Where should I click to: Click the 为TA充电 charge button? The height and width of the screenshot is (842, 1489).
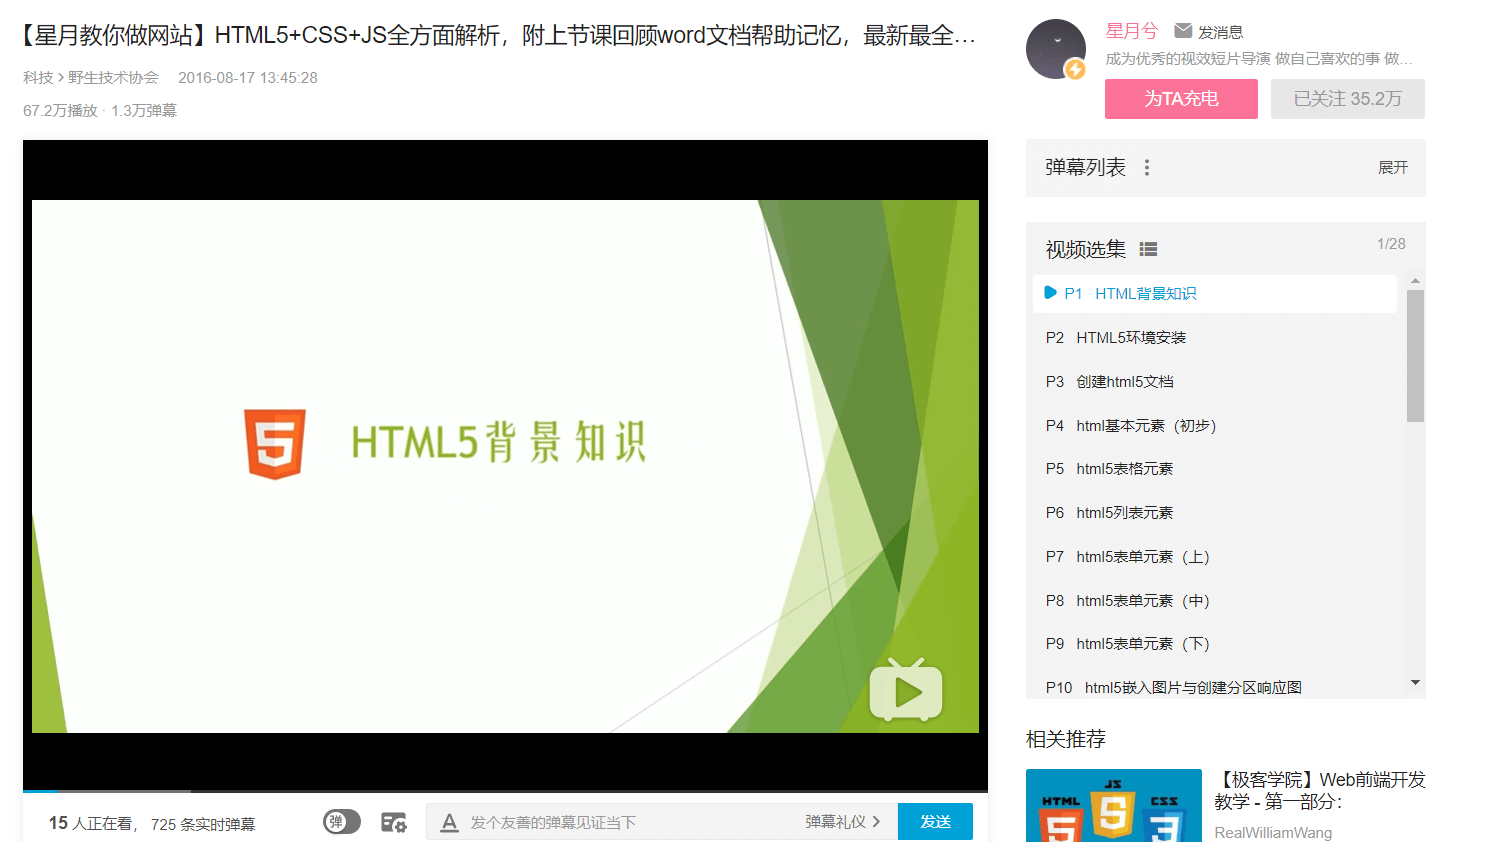coord(1181,99)
